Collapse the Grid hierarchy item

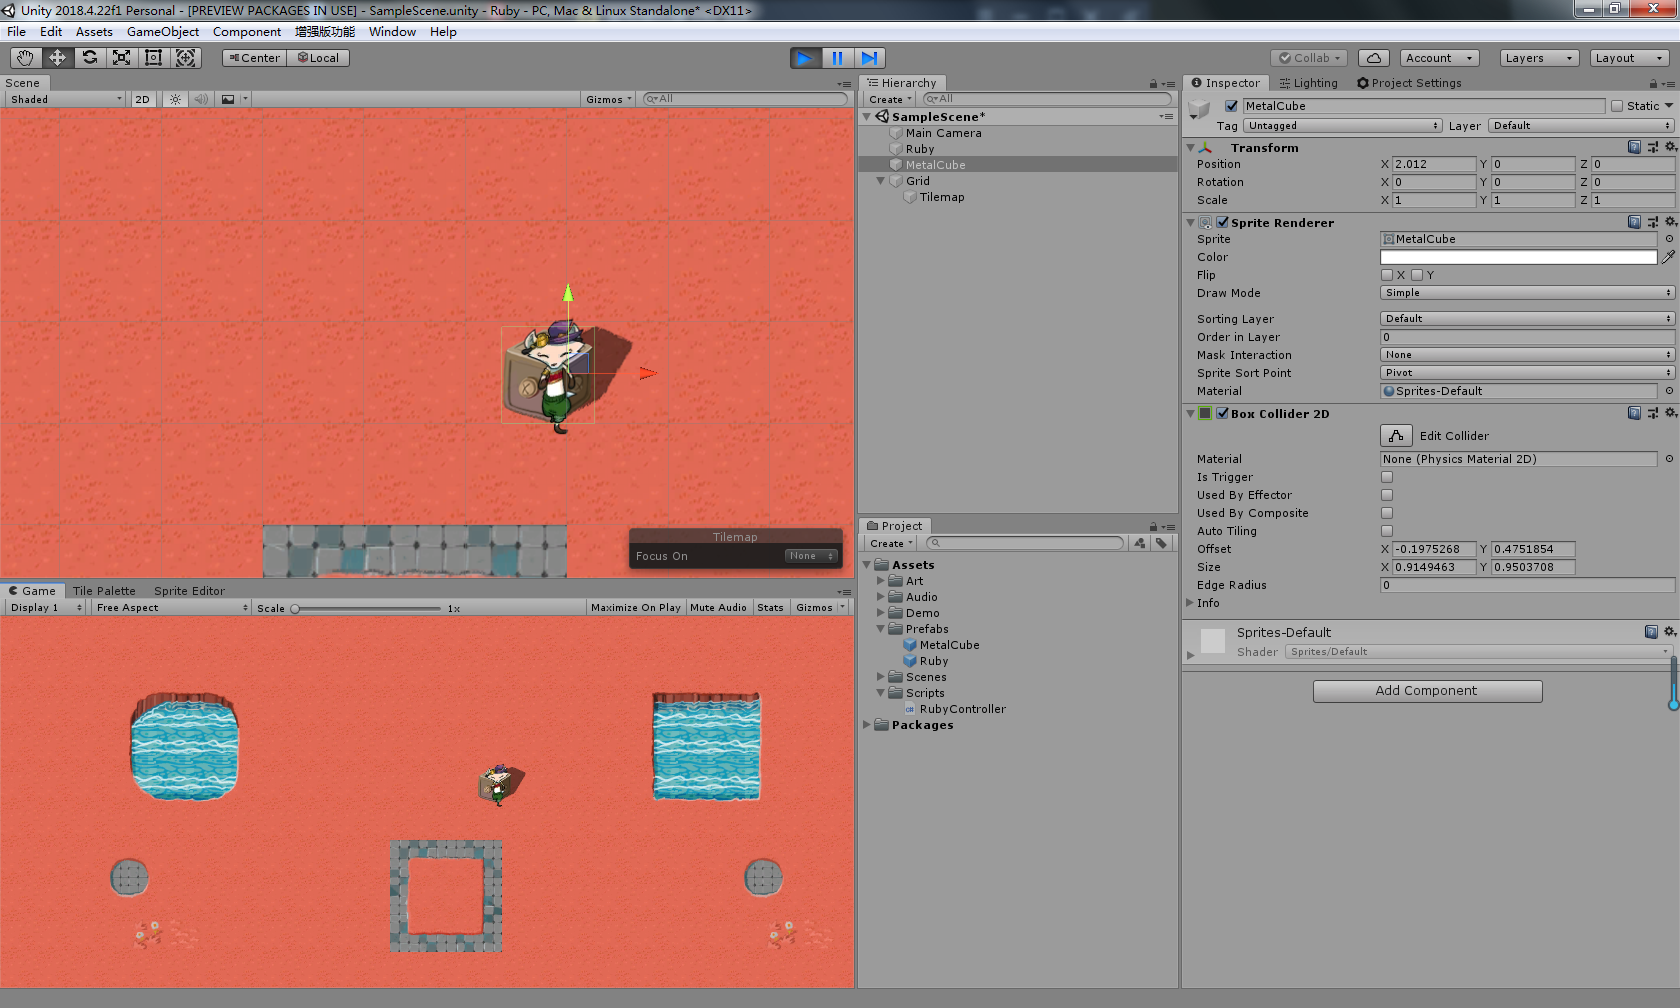(881, 181)
